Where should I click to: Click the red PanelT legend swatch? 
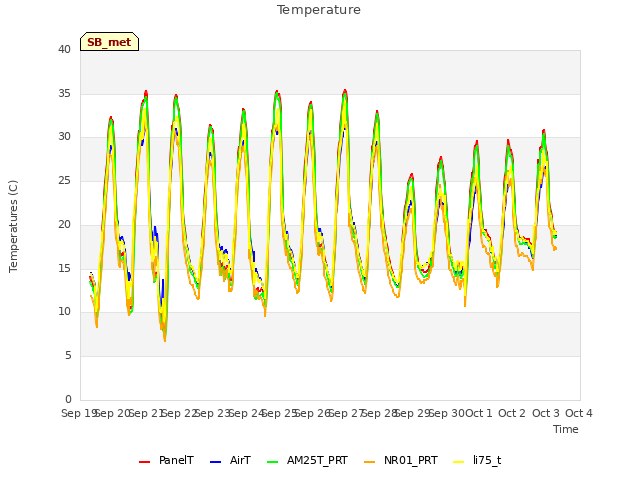click(x=144, y=462)
